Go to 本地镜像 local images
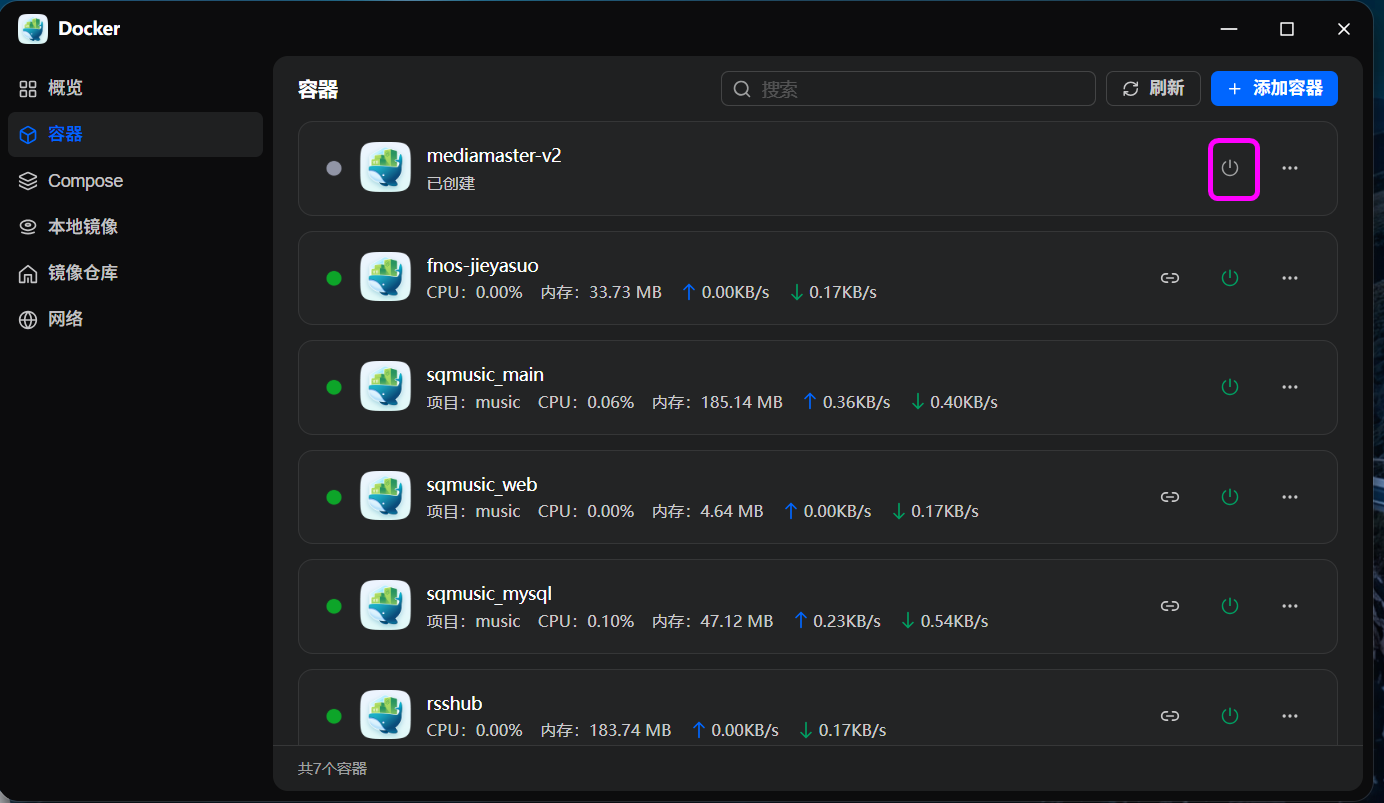The height and width of the screenshot is (803, 1384). (135, 227)
